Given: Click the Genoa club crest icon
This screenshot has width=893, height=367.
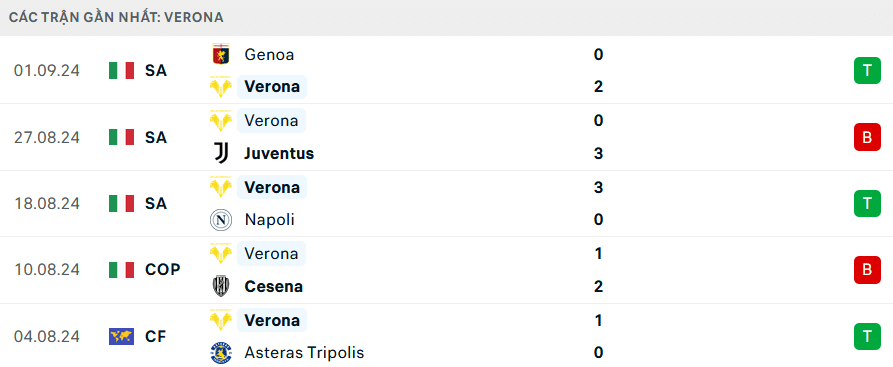Looking at the screenshot, I should click(x=220, y=55).
